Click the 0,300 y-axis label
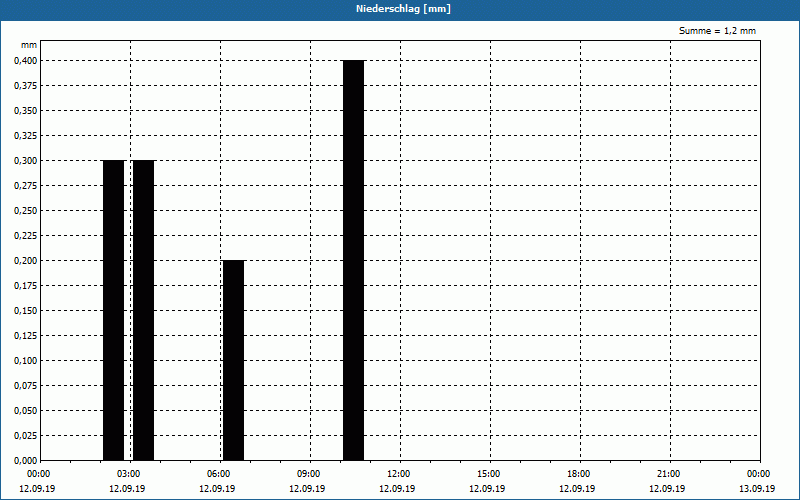This screenshot has height=500, width=800. click(x=26, y=161)
